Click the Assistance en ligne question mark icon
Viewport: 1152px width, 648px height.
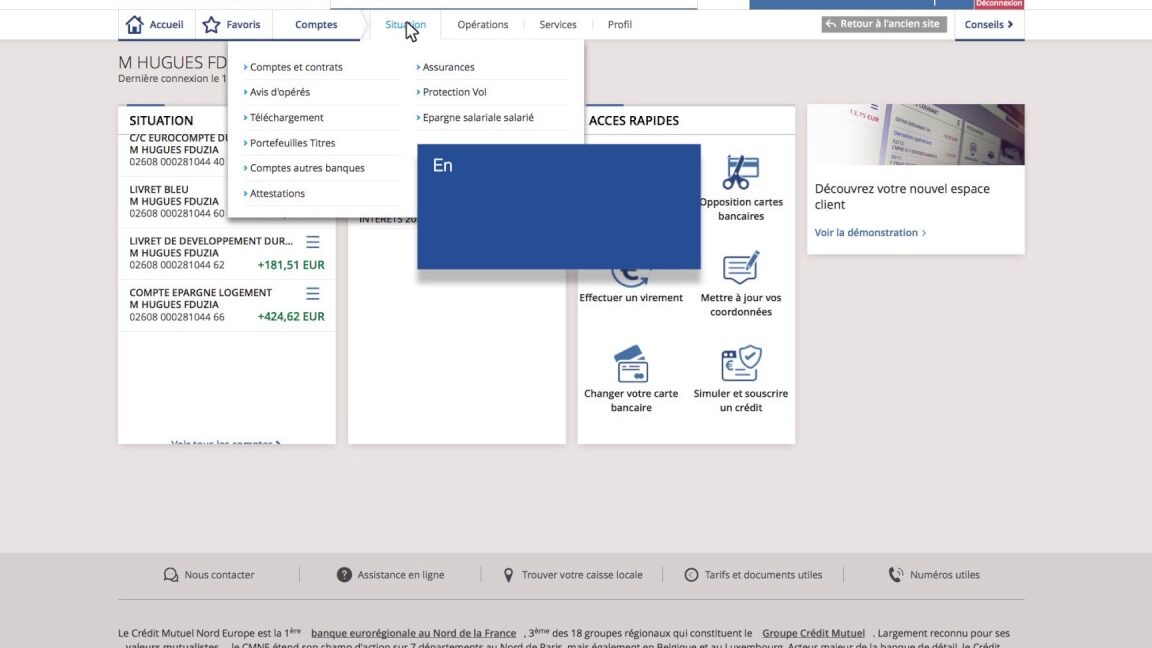pos(344,575)
